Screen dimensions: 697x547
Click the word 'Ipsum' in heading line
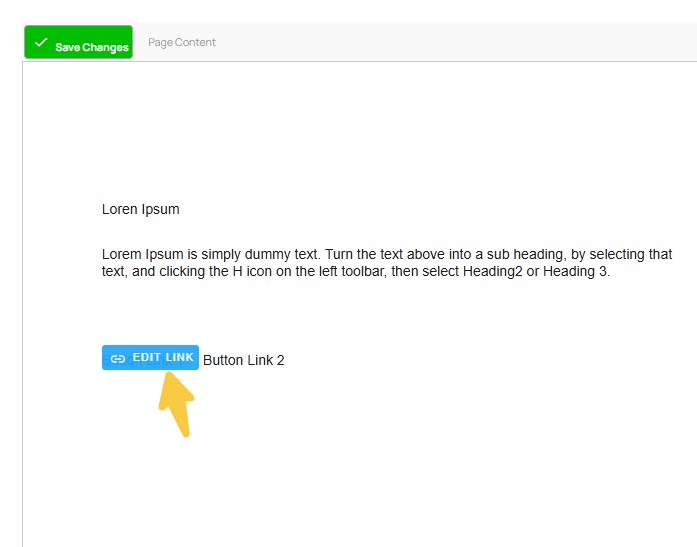pyautogui.click(x=162, y=209)
